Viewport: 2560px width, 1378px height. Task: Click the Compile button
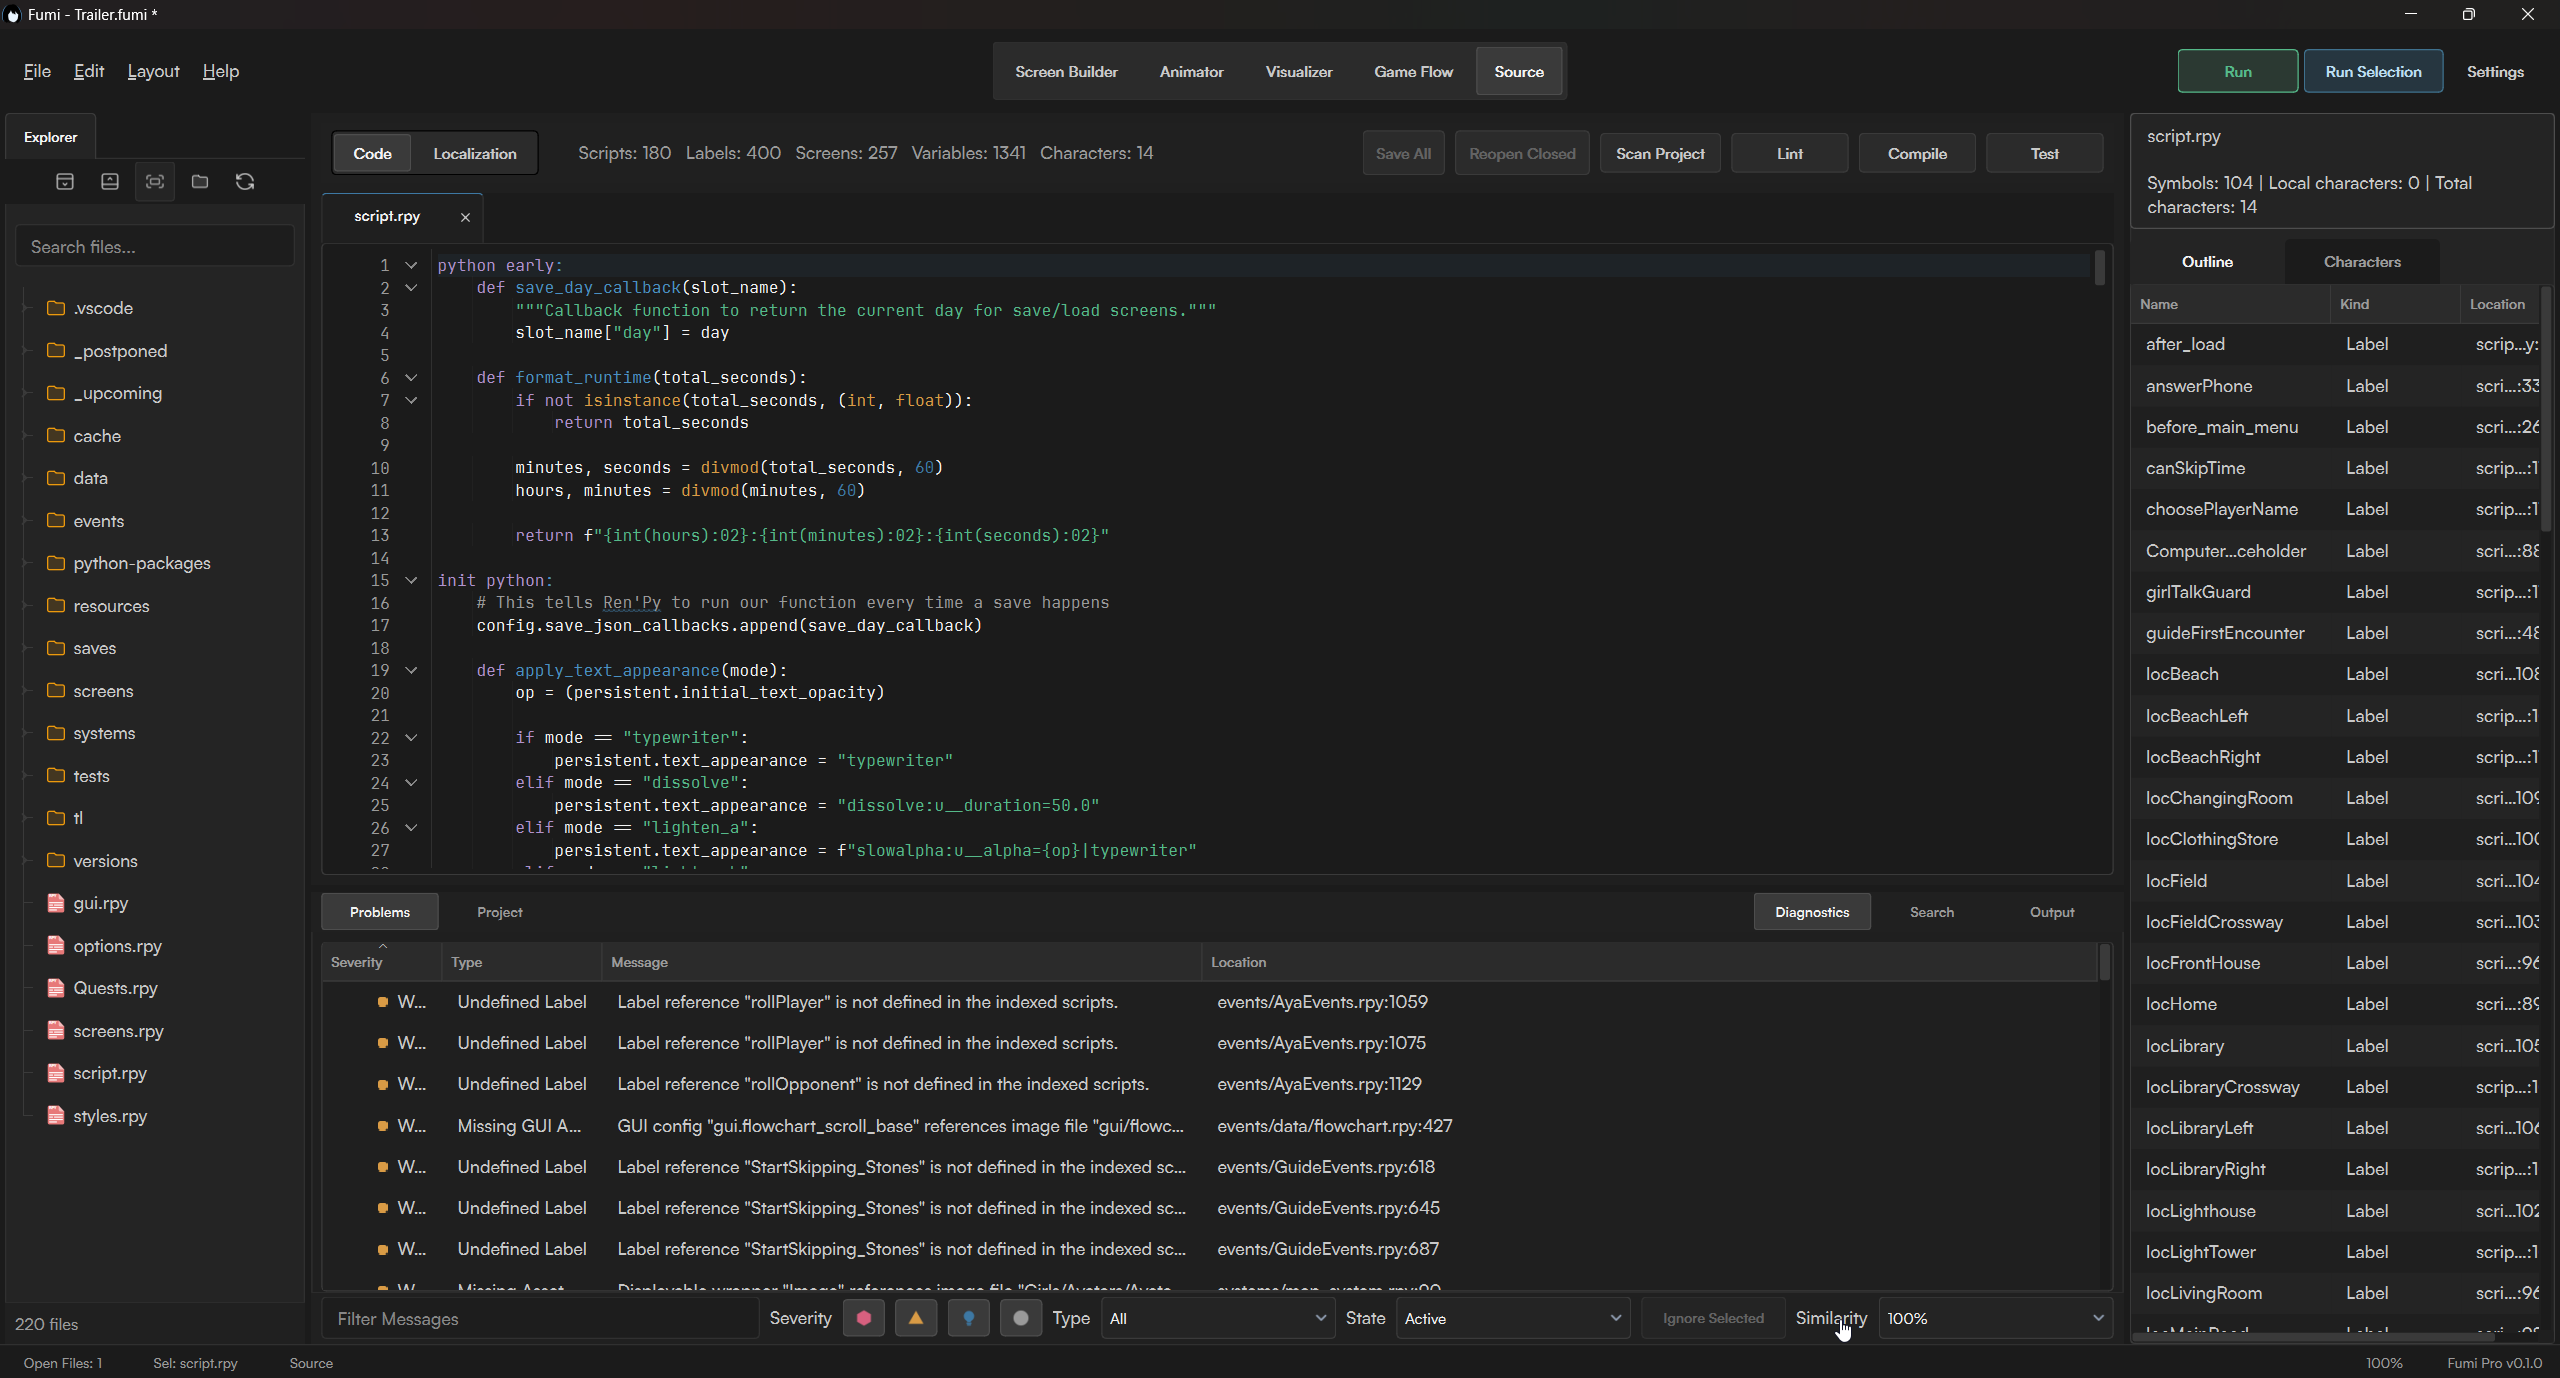(x=1917, y=154)
